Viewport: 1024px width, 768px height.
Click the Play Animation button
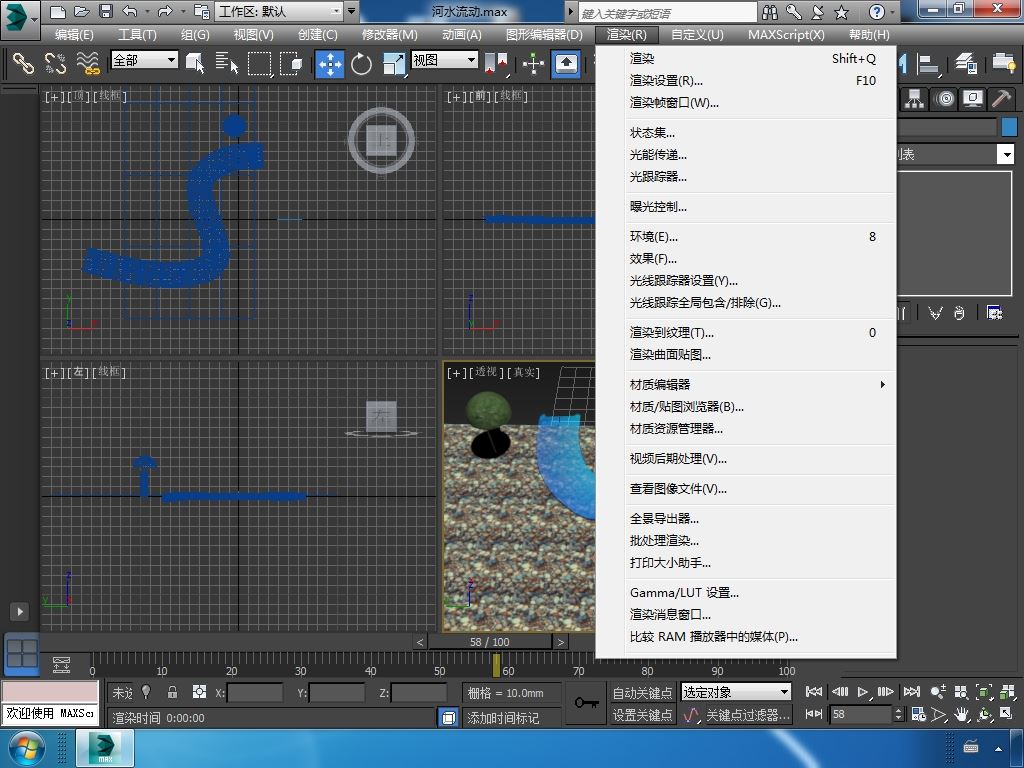(x=863, y=692)
